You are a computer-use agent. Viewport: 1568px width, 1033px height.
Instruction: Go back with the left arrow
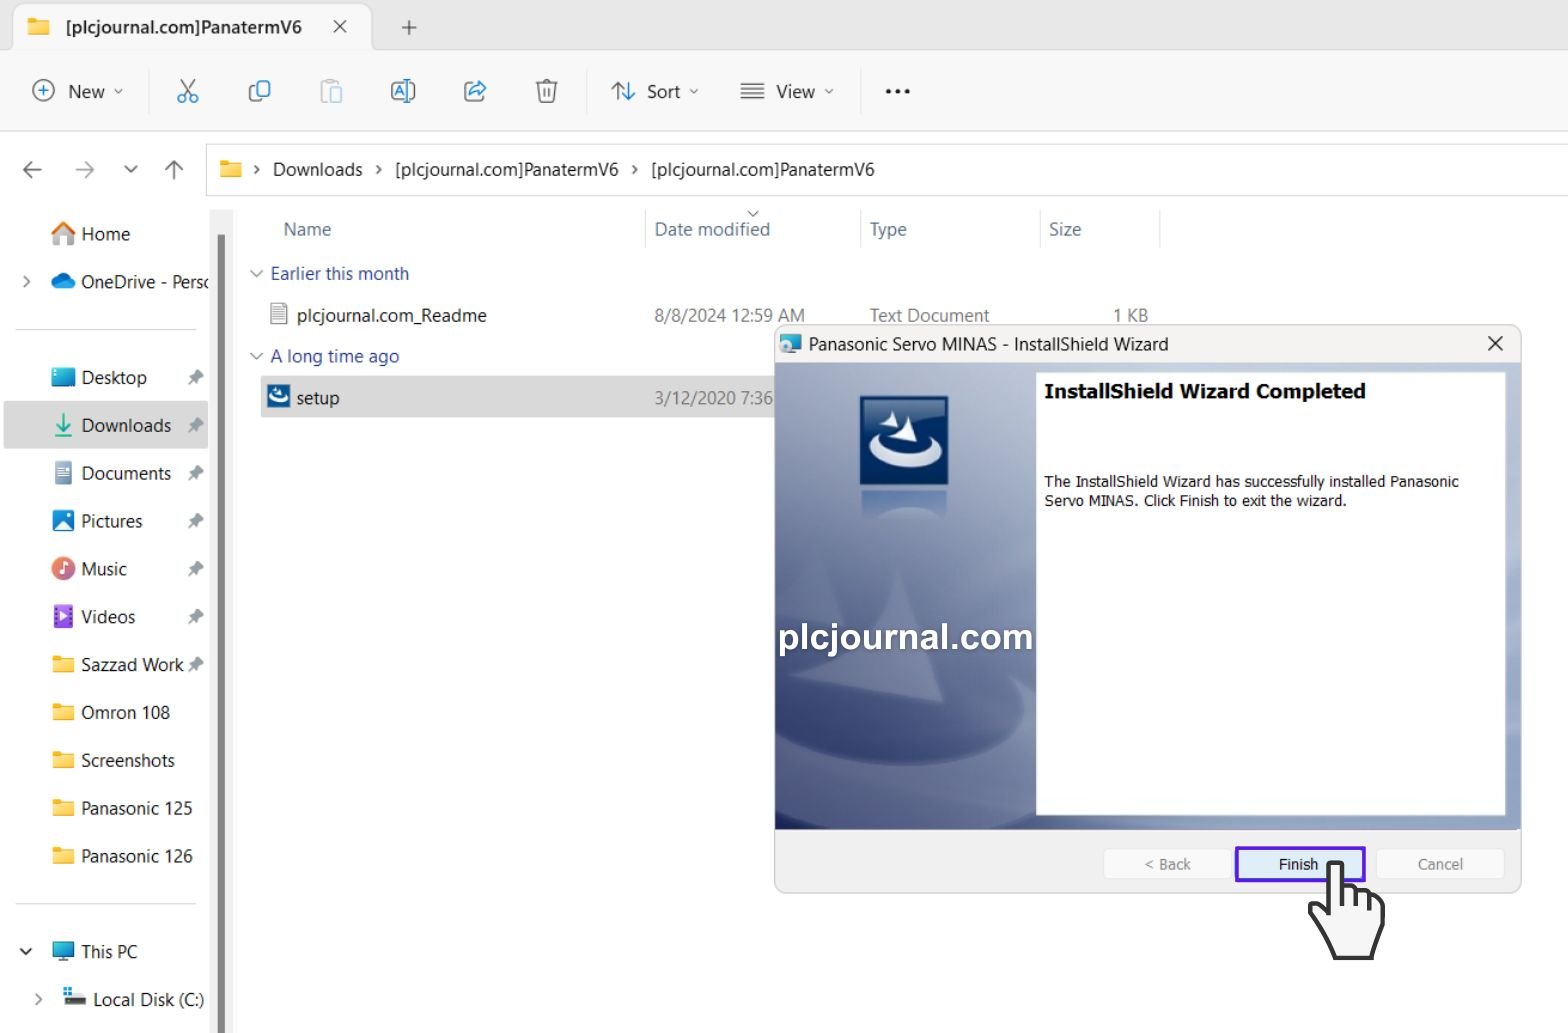coord(32,170)
